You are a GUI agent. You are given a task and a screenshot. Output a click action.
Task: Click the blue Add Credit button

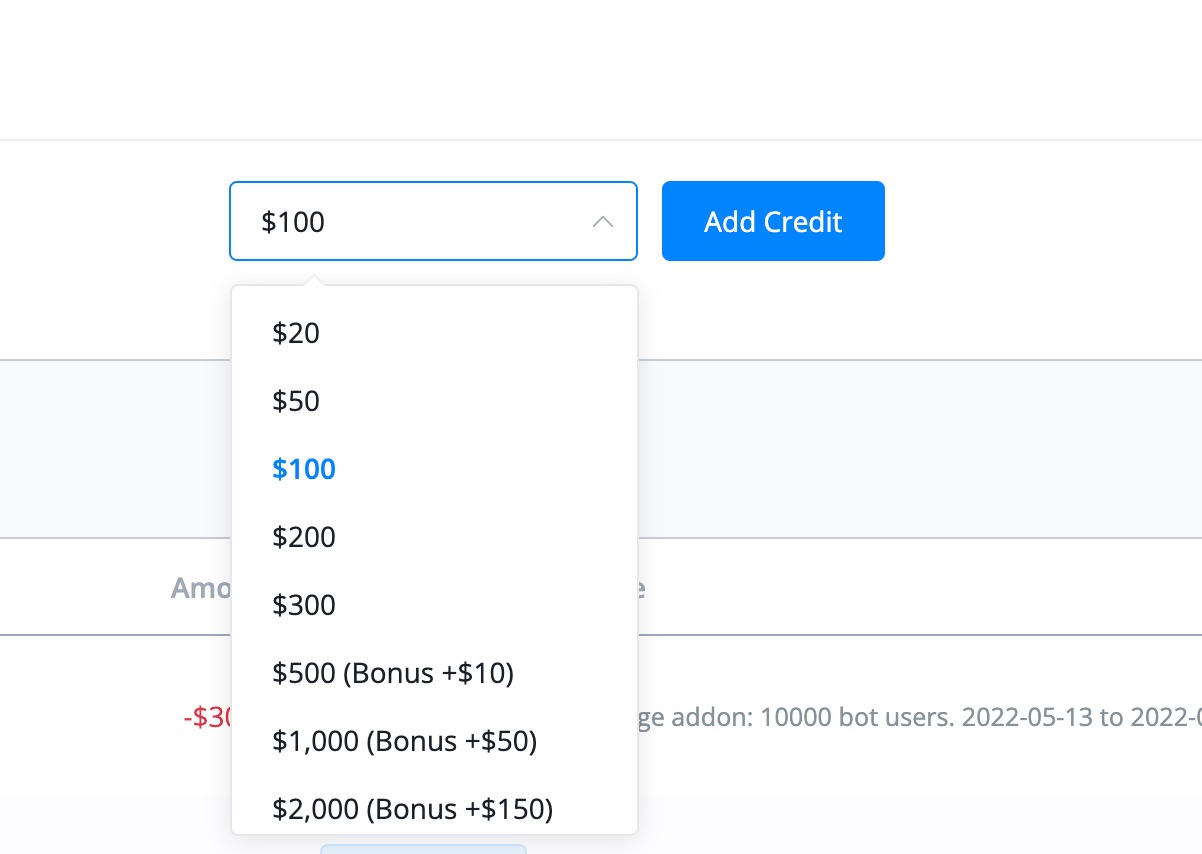773,221
